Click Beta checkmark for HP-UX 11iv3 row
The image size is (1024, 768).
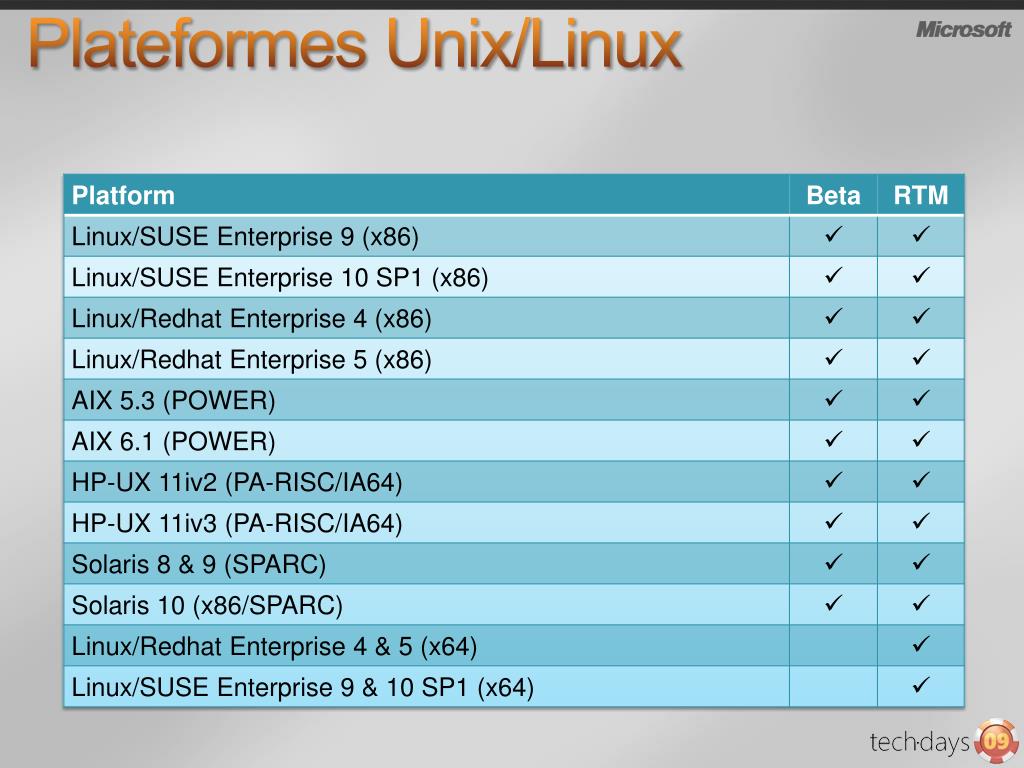click(833, 521)
